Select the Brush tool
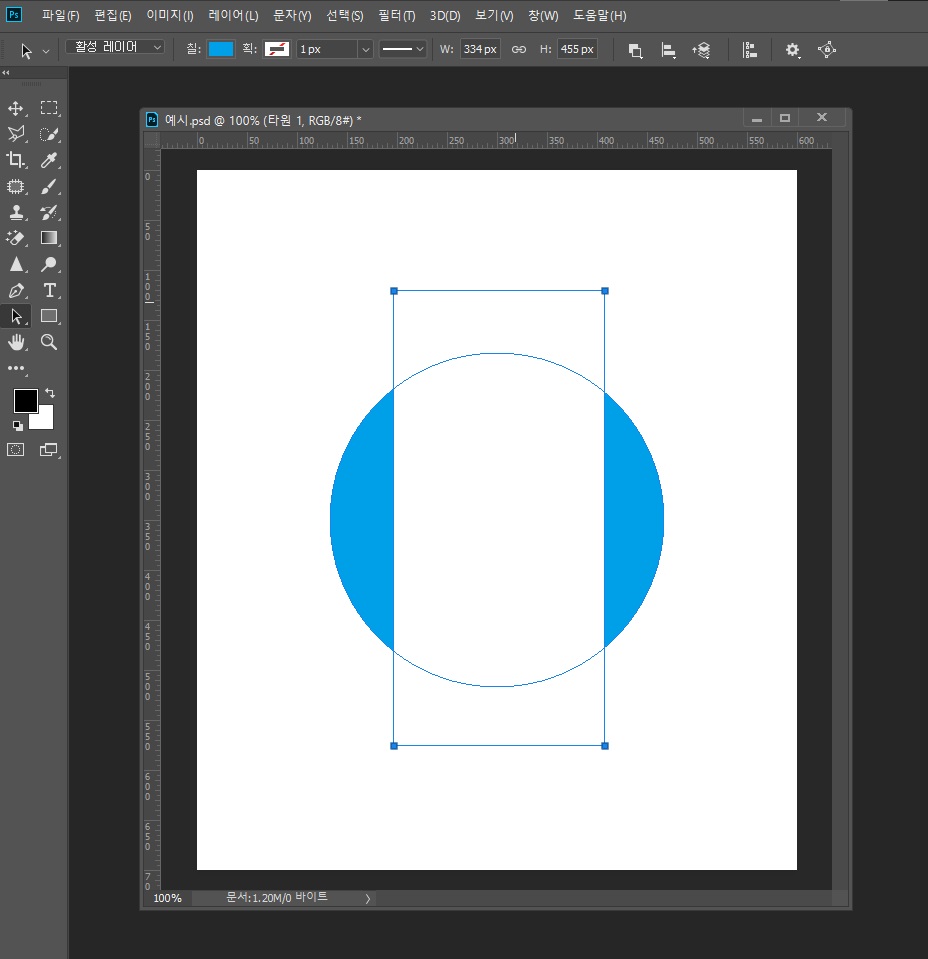928x959 pixels. click(49, 186)
